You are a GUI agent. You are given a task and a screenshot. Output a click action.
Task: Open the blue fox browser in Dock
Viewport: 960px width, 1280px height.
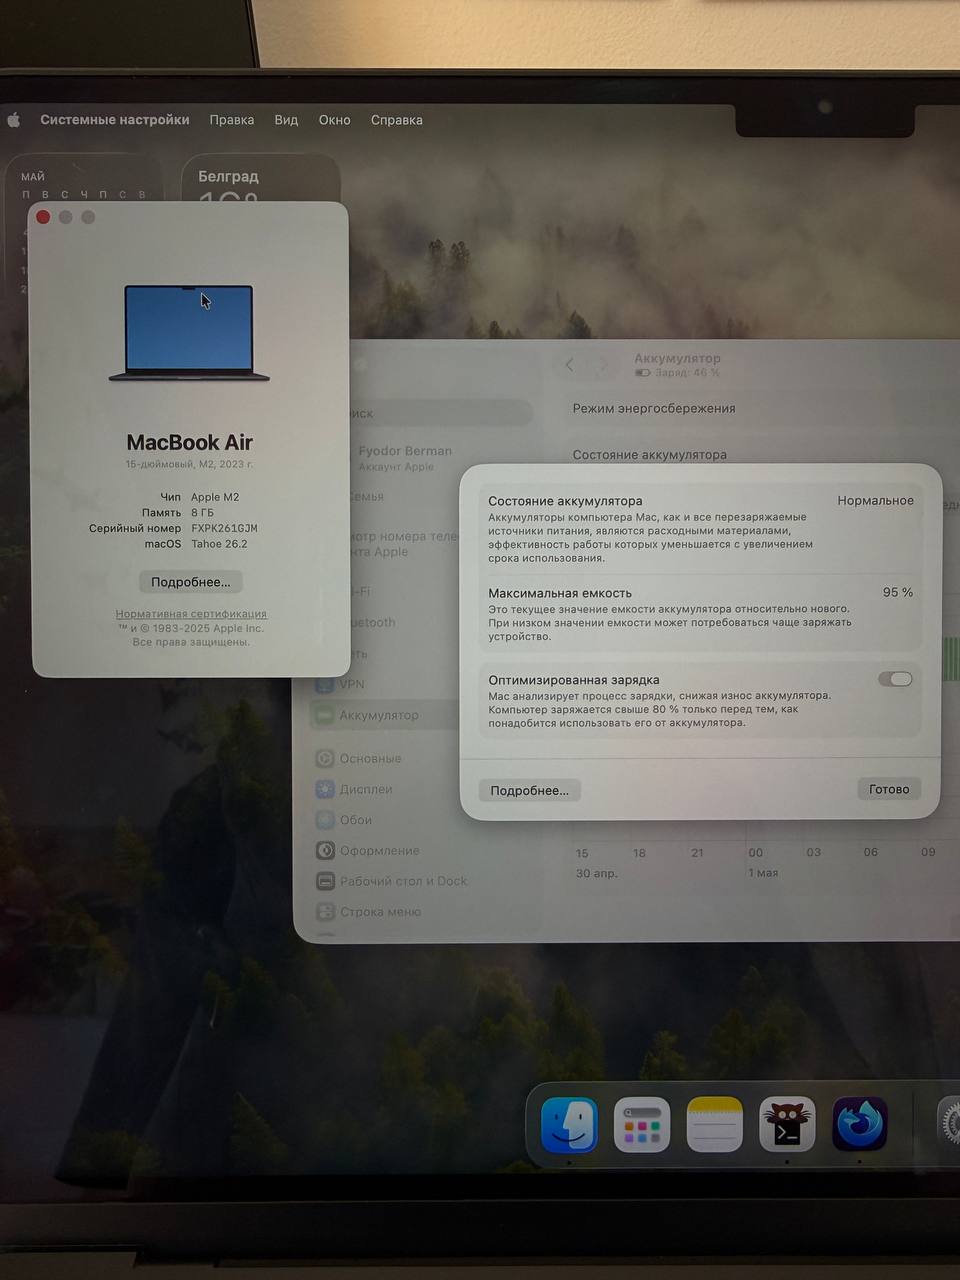(x=860, y=1124)
